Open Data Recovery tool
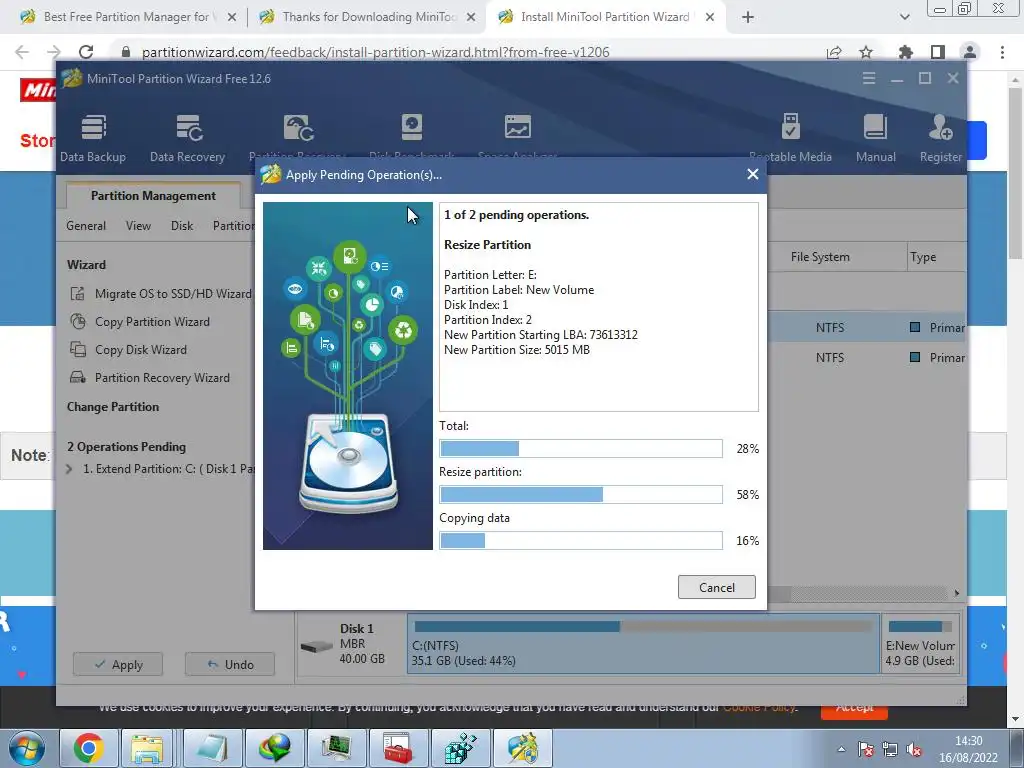1024x768 pixels. (x=187, y=138)
